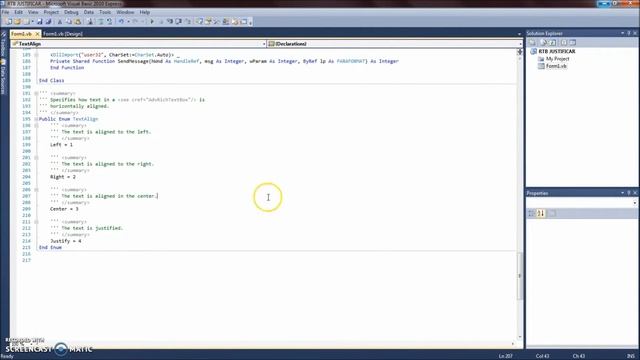Click the editor split-window handle above scrollbar
Viewport: 640px width, 360px height.
(x=520, y=52)
